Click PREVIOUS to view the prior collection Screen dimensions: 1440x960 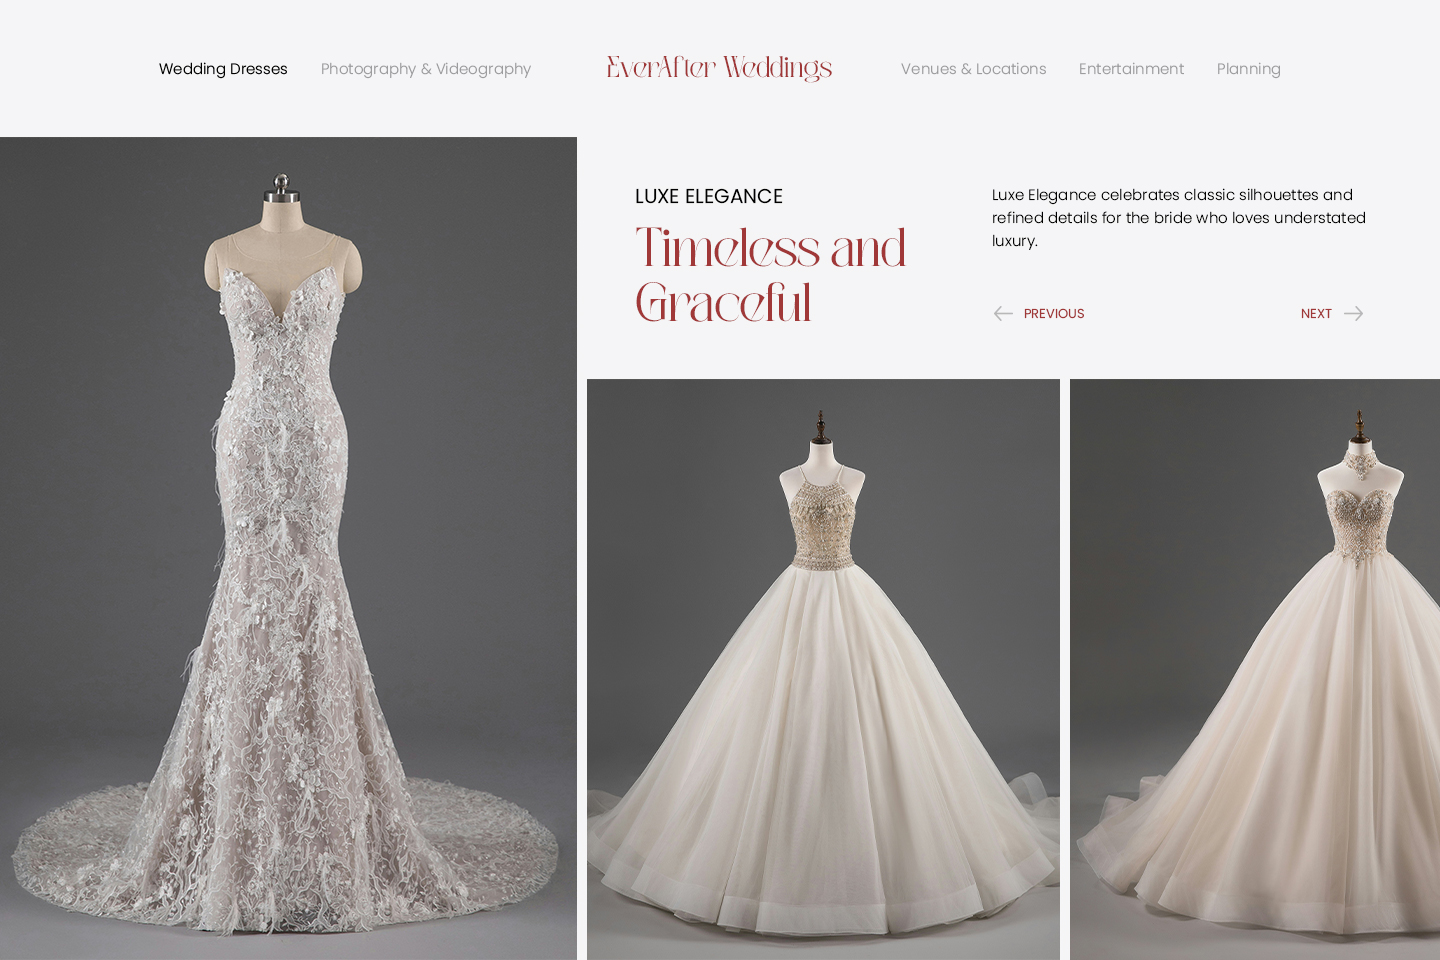[1054, 313]
